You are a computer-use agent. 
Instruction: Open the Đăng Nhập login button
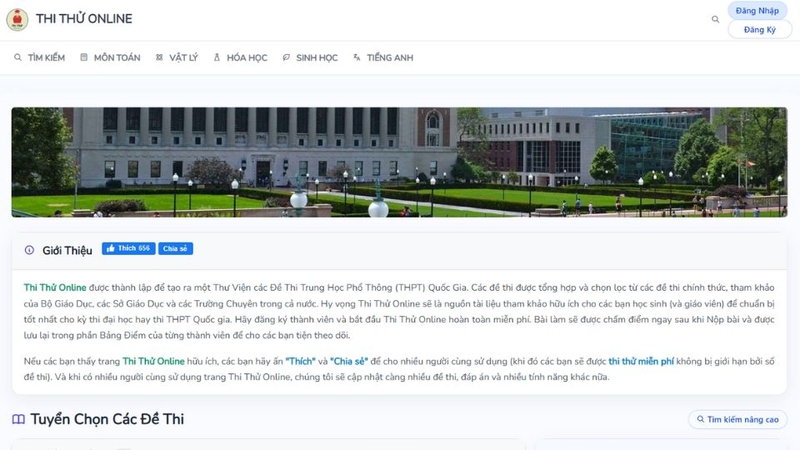757,11
